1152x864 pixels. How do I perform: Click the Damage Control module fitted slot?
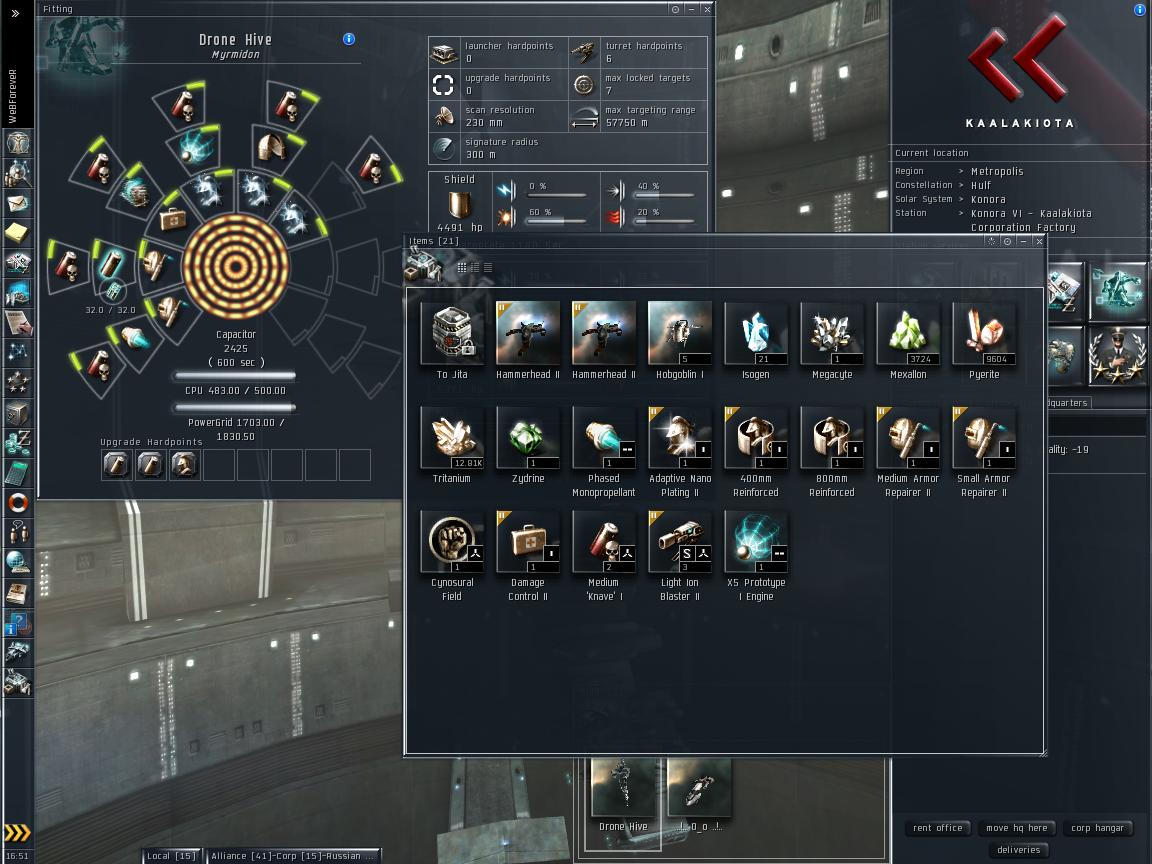(173, 218)
